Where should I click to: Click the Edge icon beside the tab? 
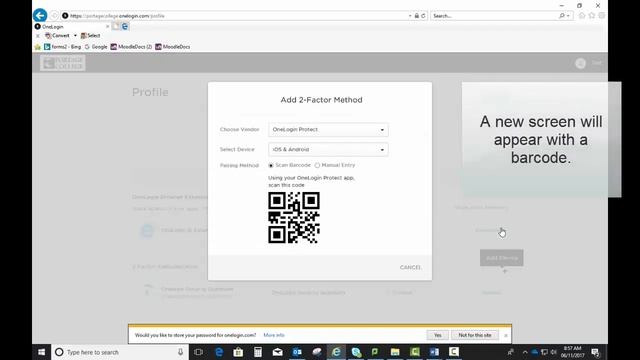pos(125,27)
